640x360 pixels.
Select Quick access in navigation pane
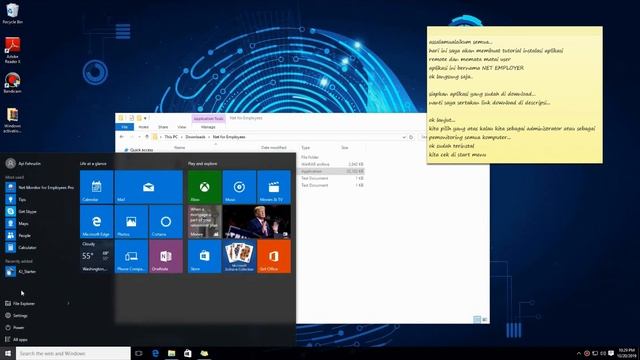click(x=138, y=150)
